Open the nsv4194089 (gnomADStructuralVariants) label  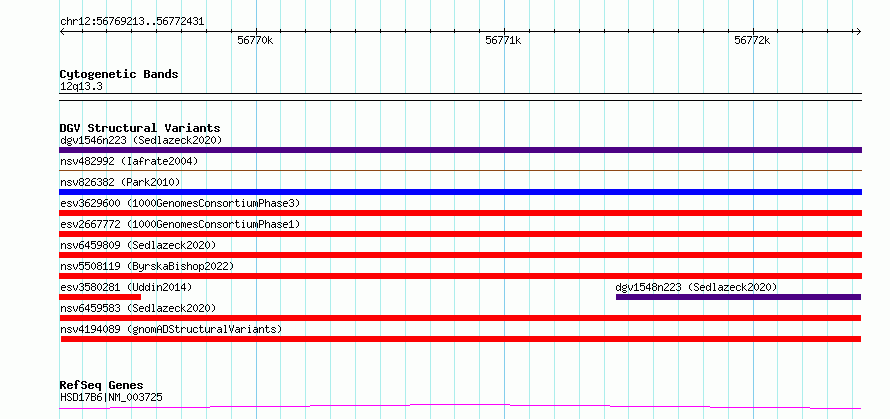(x=171, y=329)
